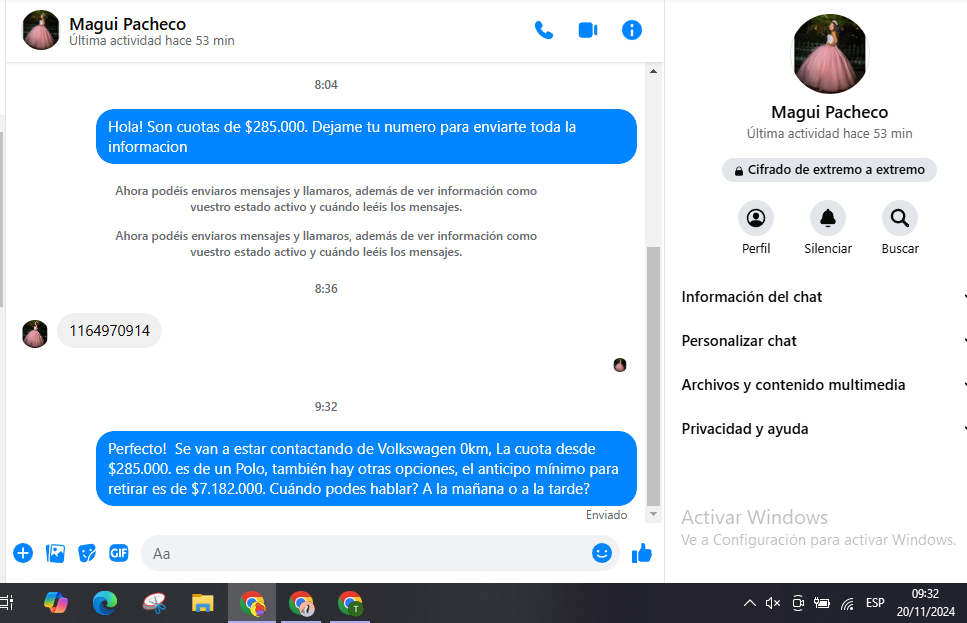Toggle the muted volume icon in system tray
Viewport: 967px width, 623px height.
coord(773,603)
